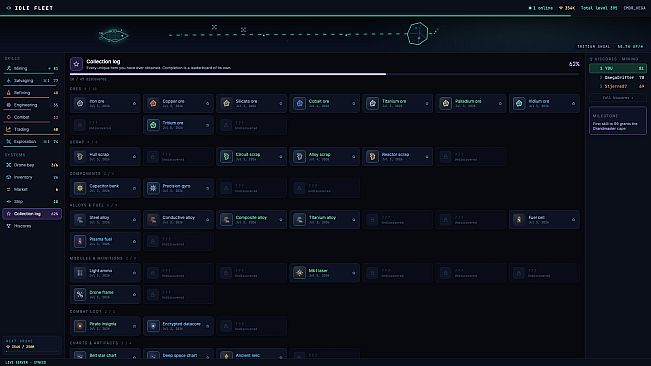Open the Inventory page
This screenshot has width=651, height=366.
click(x=32, y=177)
